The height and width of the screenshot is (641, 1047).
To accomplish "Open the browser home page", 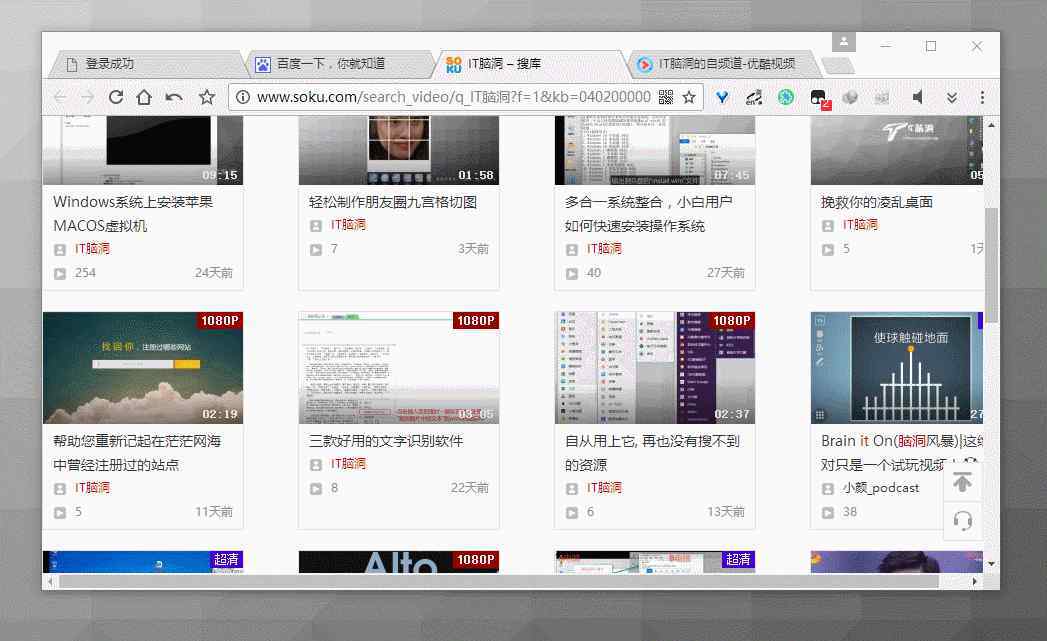I will [144, 97].
